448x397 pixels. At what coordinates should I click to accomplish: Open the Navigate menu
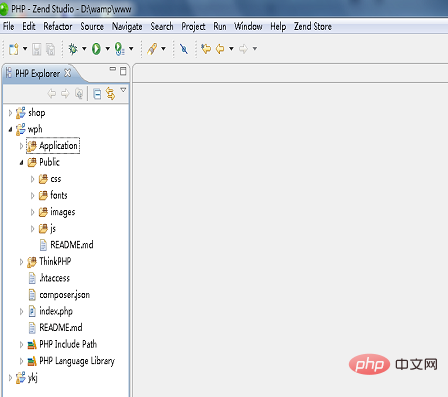(x=127, y=26)
